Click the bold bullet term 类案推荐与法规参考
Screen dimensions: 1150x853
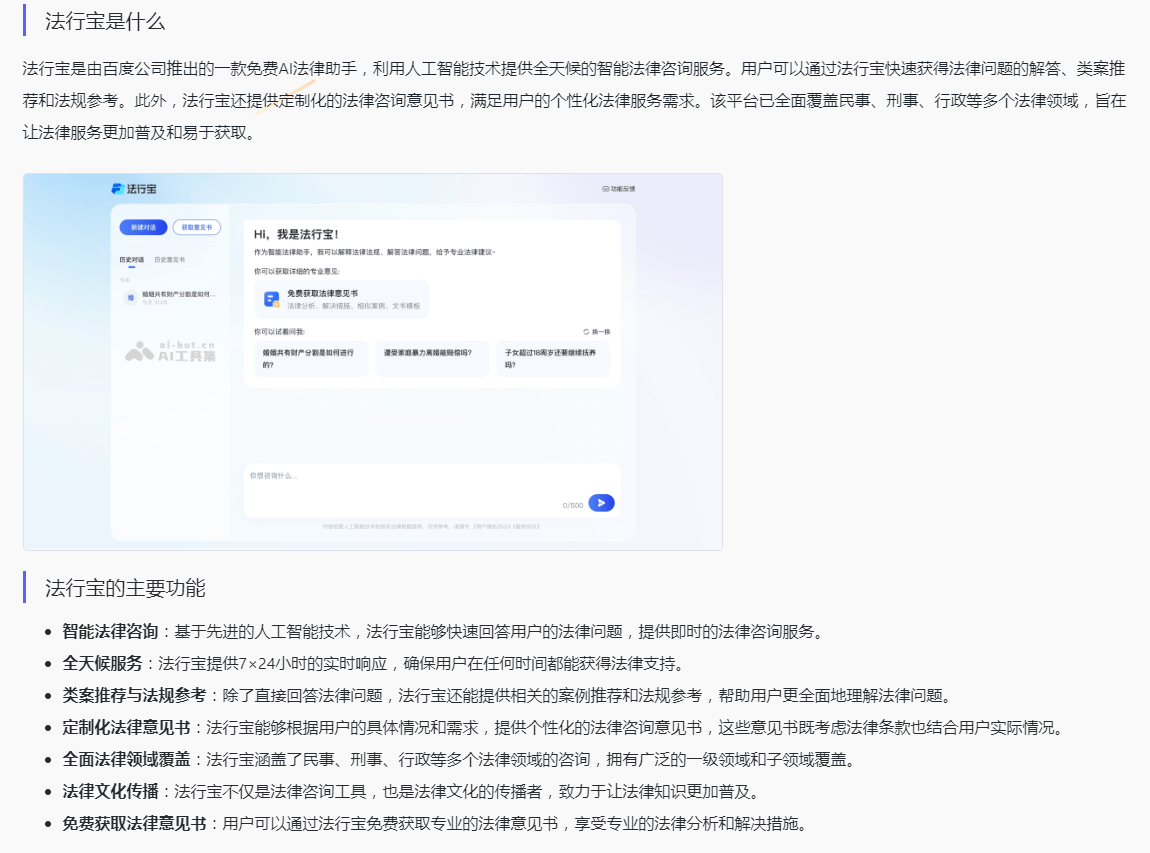(x=134, y=695)
